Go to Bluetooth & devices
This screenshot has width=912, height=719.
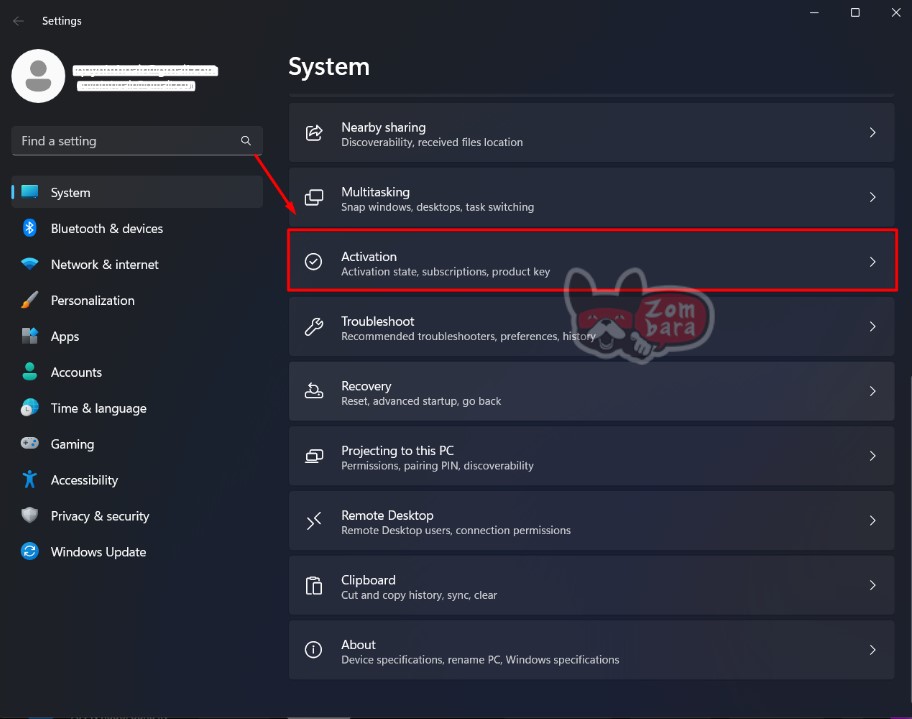[x=137, y=228]
